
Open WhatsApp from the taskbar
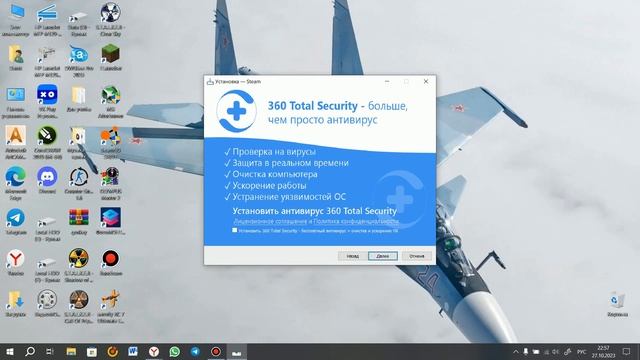coord(174,351)
